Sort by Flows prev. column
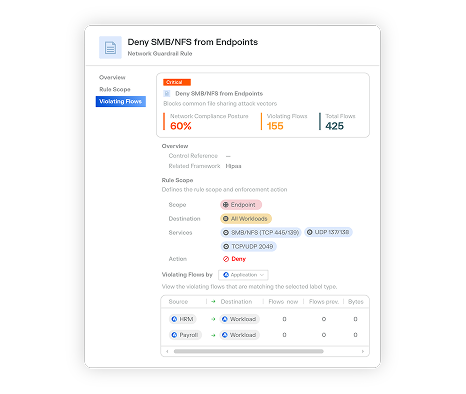 324,302
